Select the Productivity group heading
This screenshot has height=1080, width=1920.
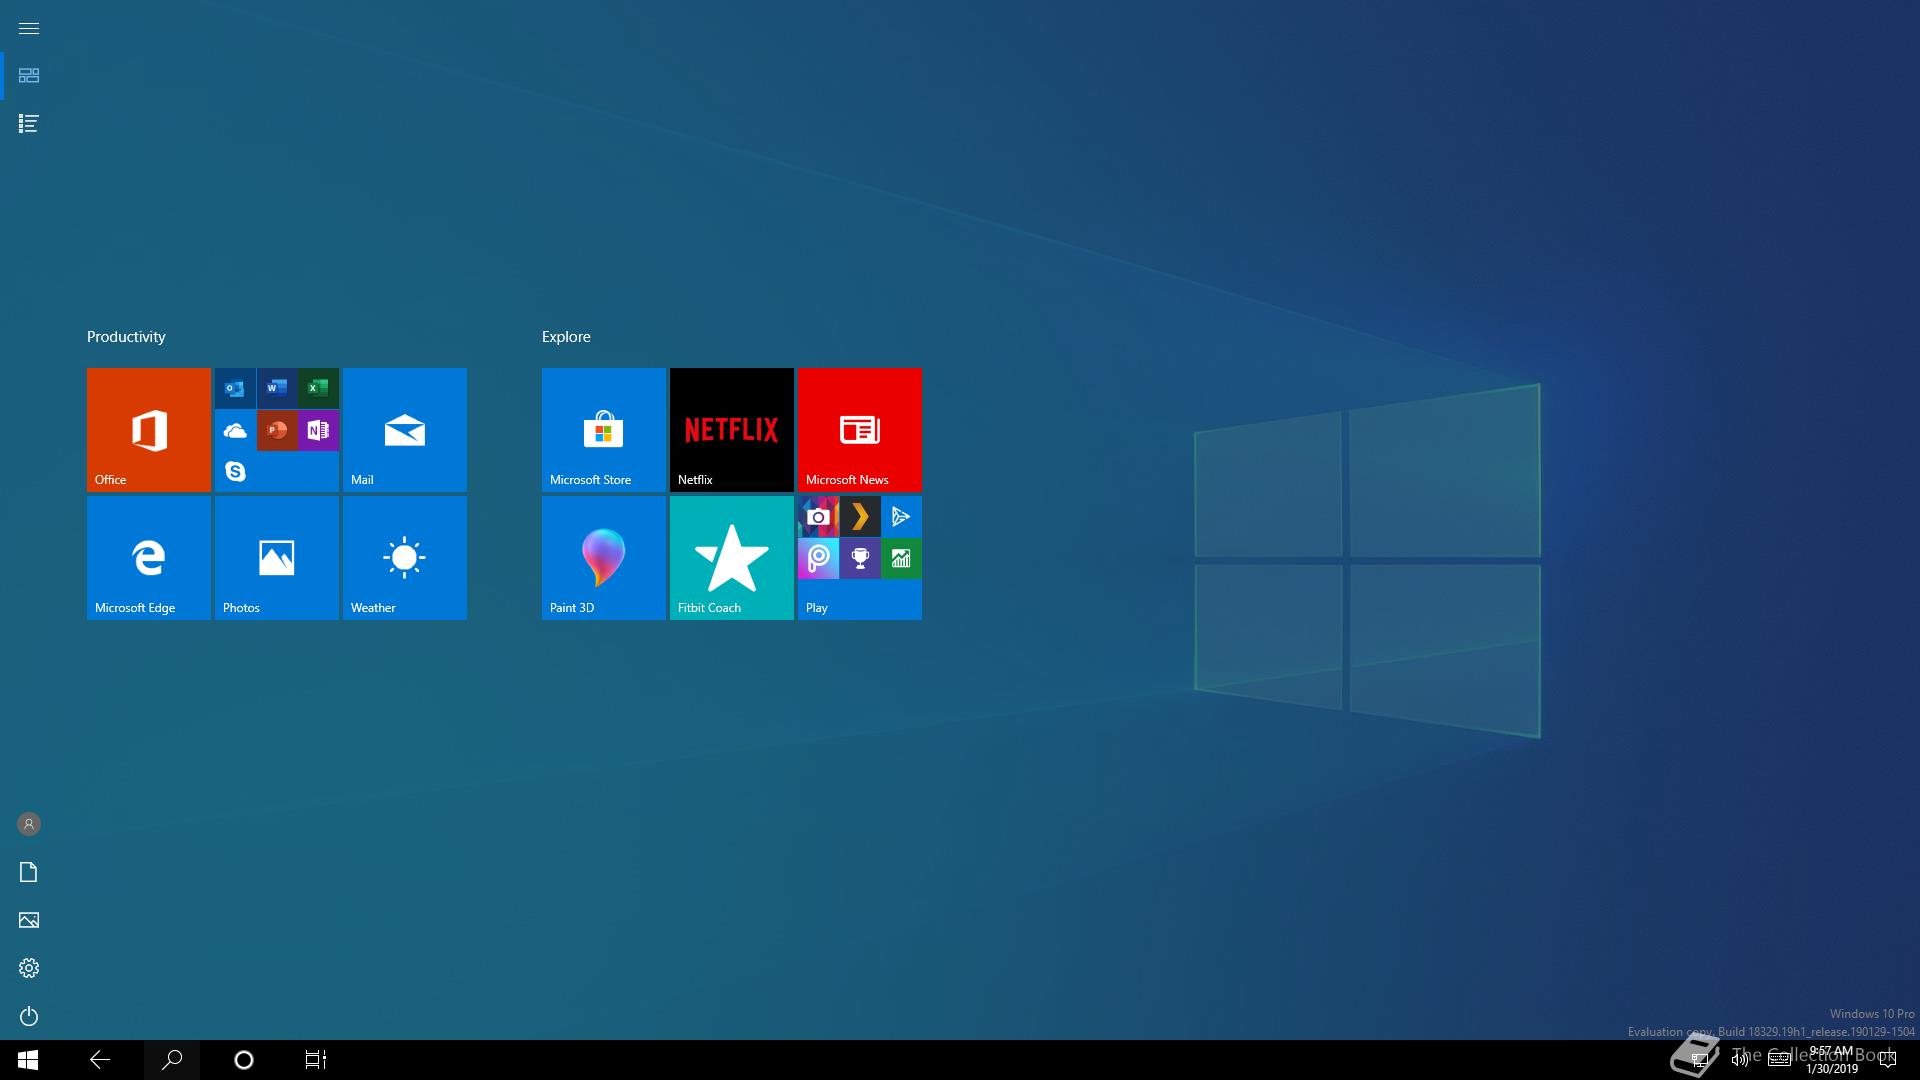[126, 337]
